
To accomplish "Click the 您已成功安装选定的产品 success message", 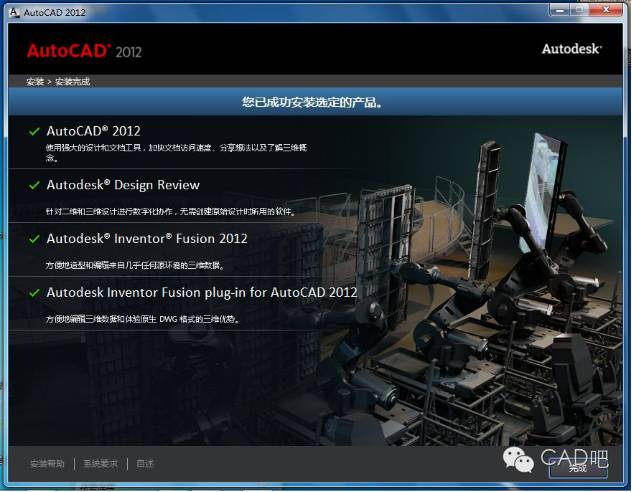I will [x=312, y=102].
